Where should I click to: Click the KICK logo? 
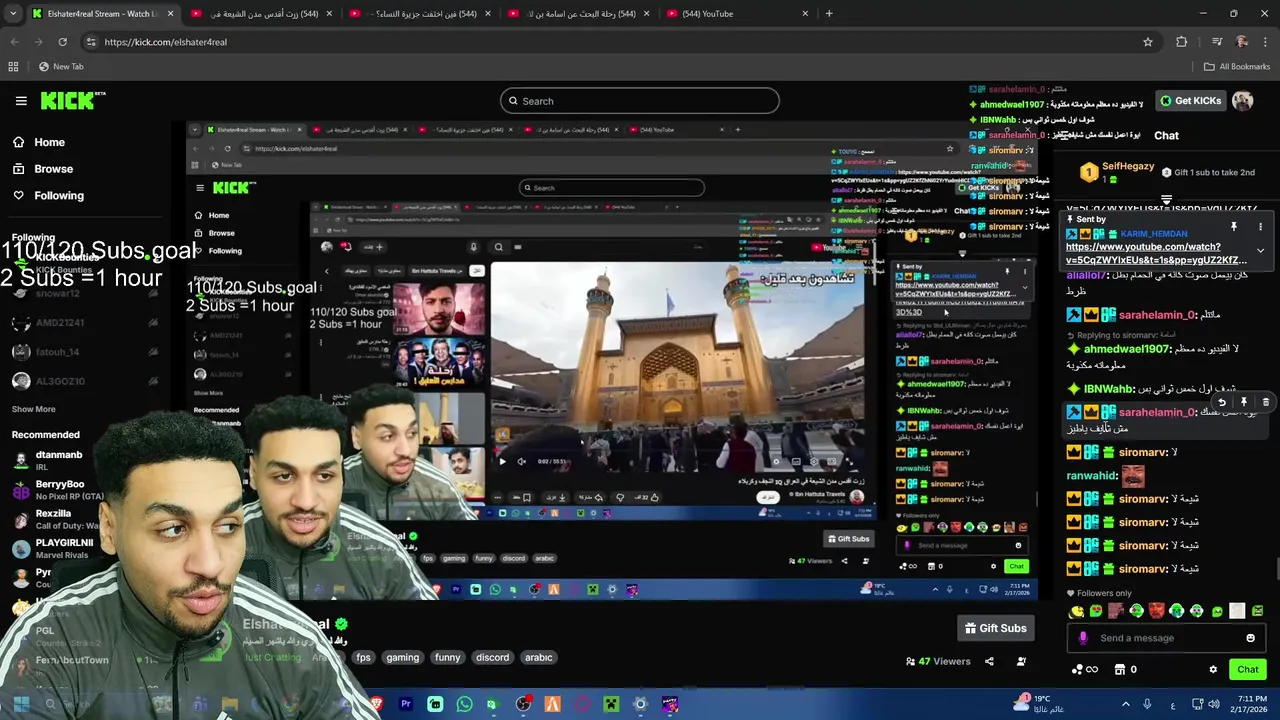[72, 101]
